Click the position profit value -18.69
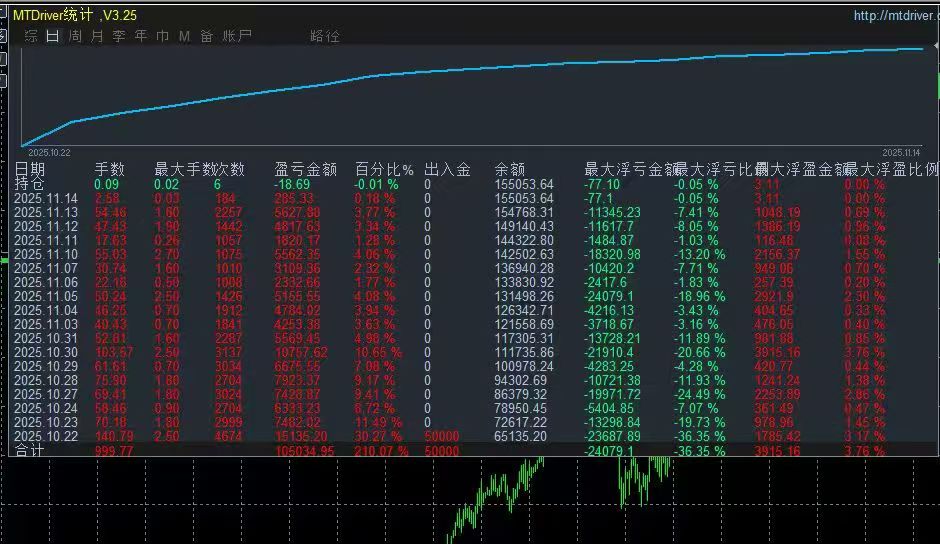 pyautogui.click(x=292, y=184)
